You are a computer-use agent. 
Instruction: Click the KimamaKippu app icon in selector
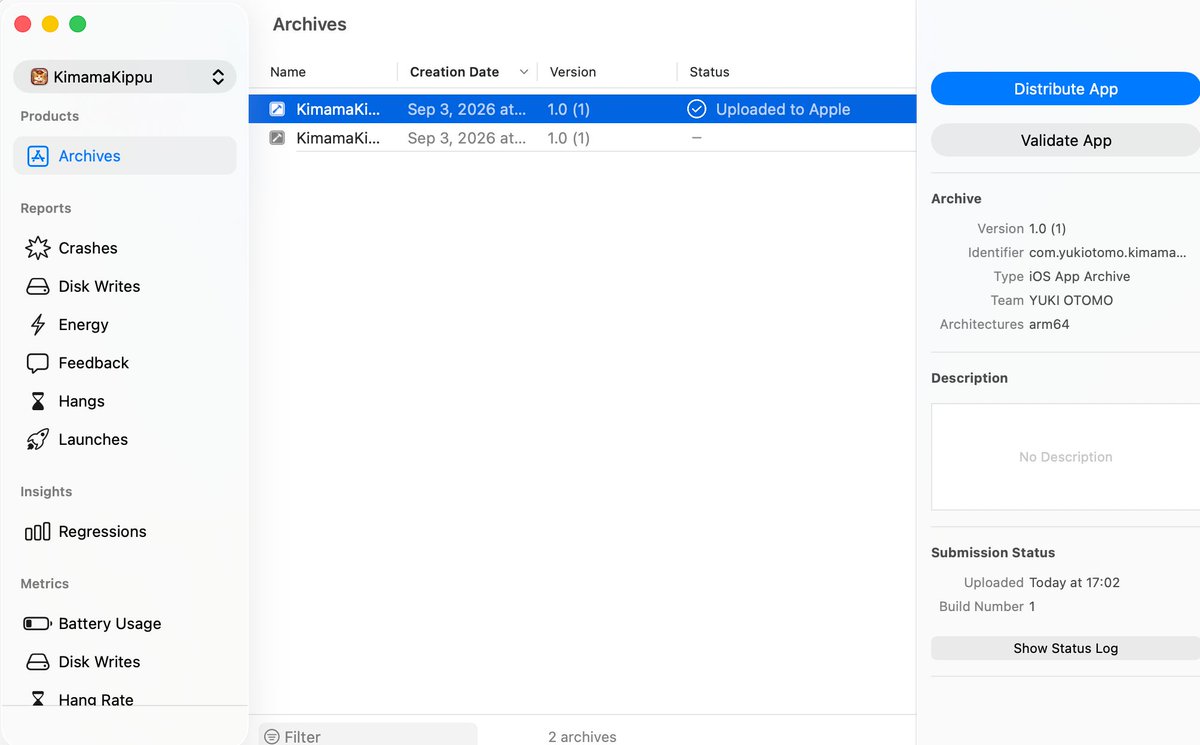coord(40,77)
